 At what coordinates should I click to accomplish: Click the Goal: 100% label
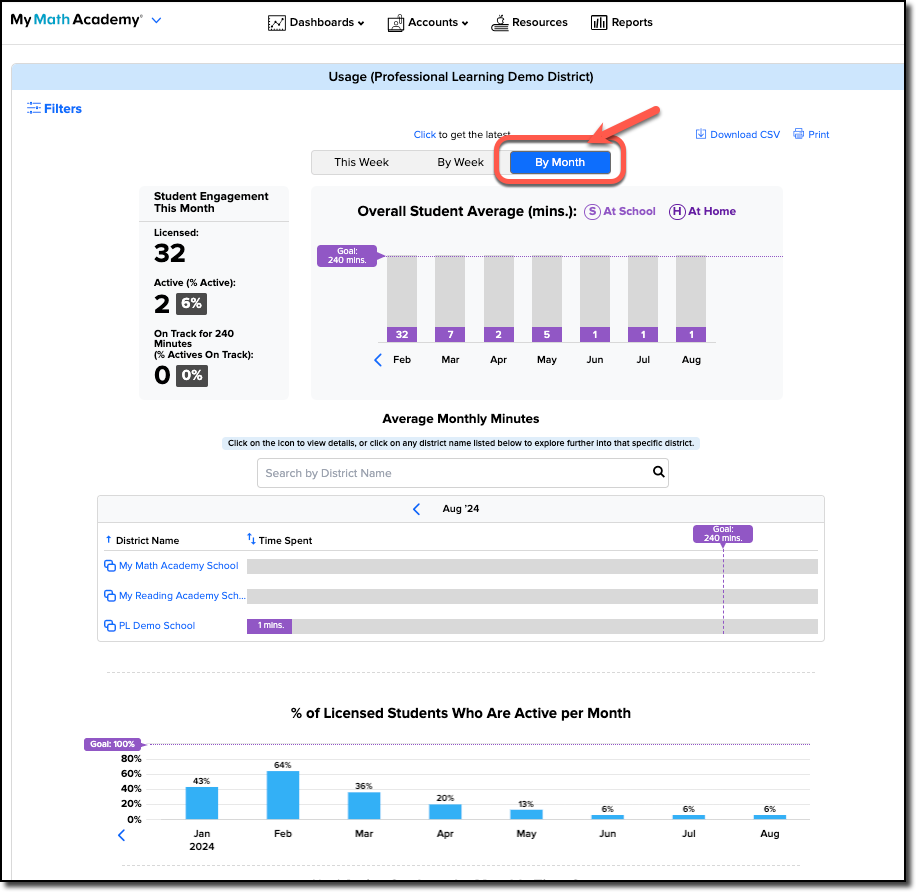[112, 744]
